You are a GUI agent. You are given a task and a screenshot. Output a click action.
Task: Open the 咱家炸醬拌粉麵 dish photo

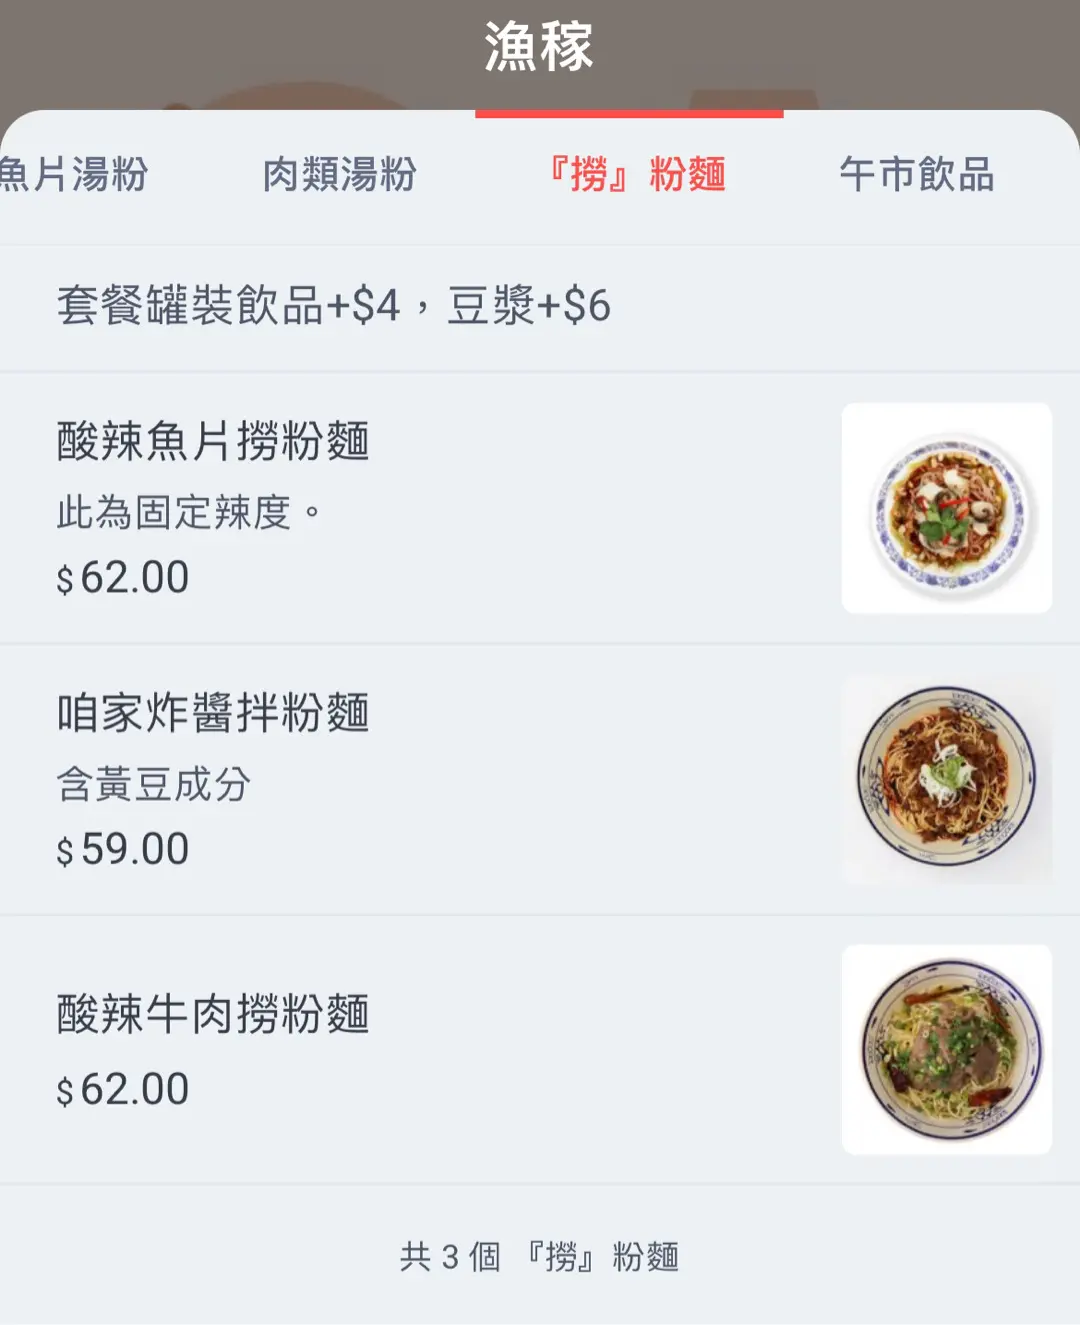(946, 779)
